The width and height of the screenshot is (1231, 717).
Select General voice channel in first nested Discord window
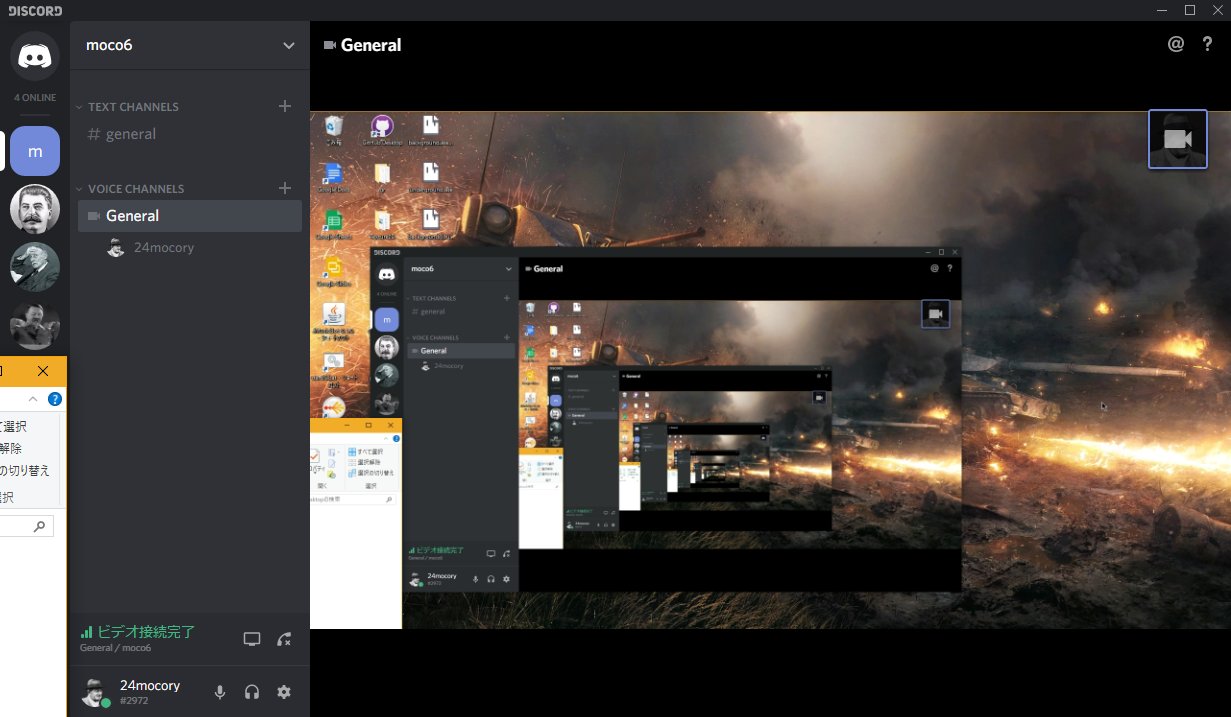[x=461, y=351]
